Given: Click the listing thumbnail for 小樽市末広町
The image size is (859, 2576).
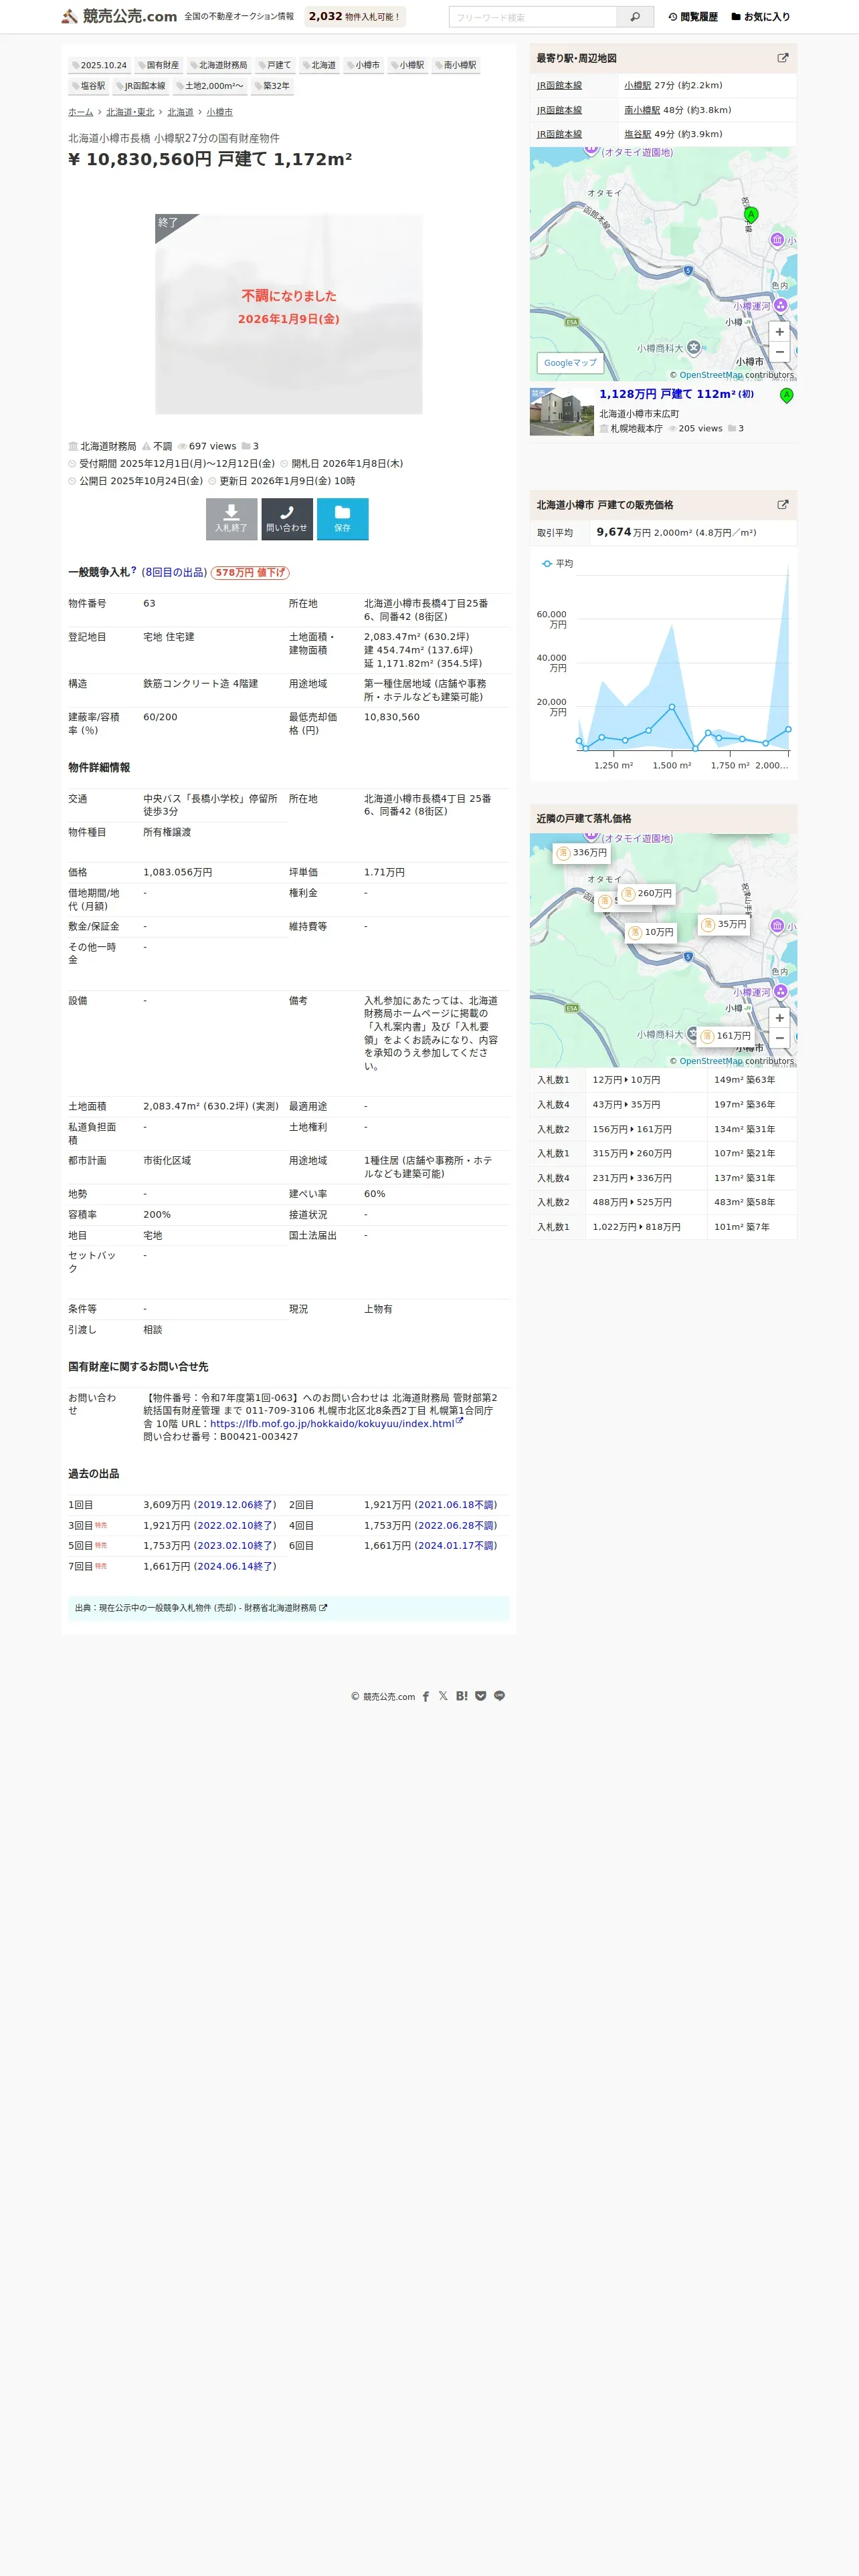Looking at the screenshot, I should 562,412.
